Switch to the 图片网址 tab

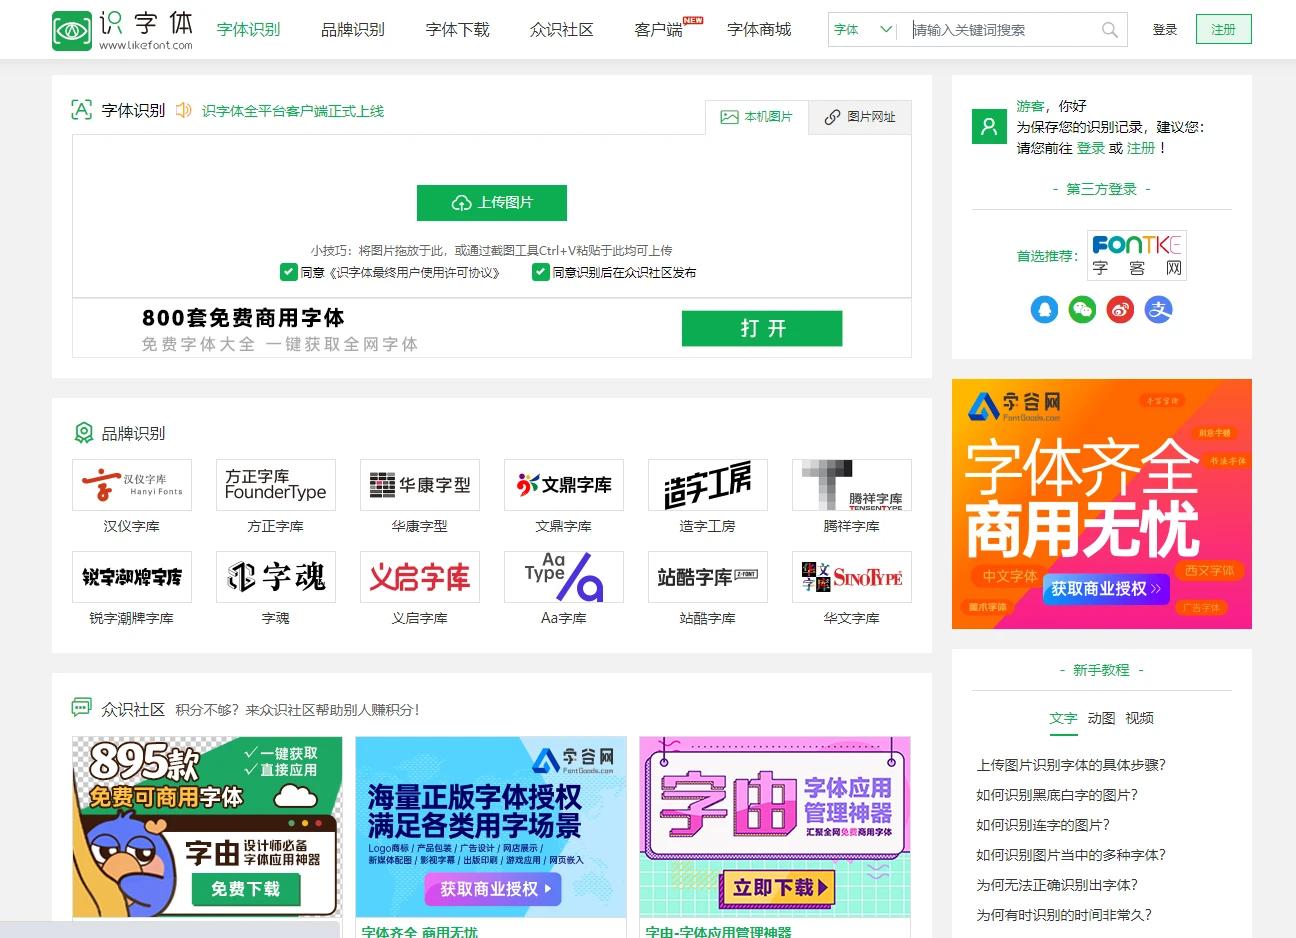857,117
